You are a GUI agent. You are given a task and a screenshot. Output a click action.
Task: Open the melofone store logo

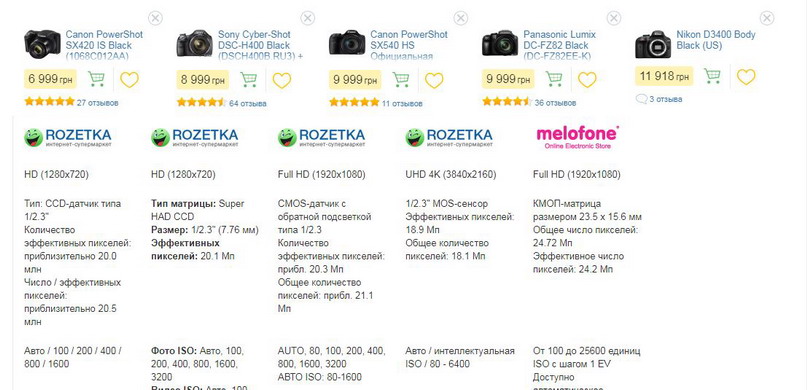tap(577, 137)
